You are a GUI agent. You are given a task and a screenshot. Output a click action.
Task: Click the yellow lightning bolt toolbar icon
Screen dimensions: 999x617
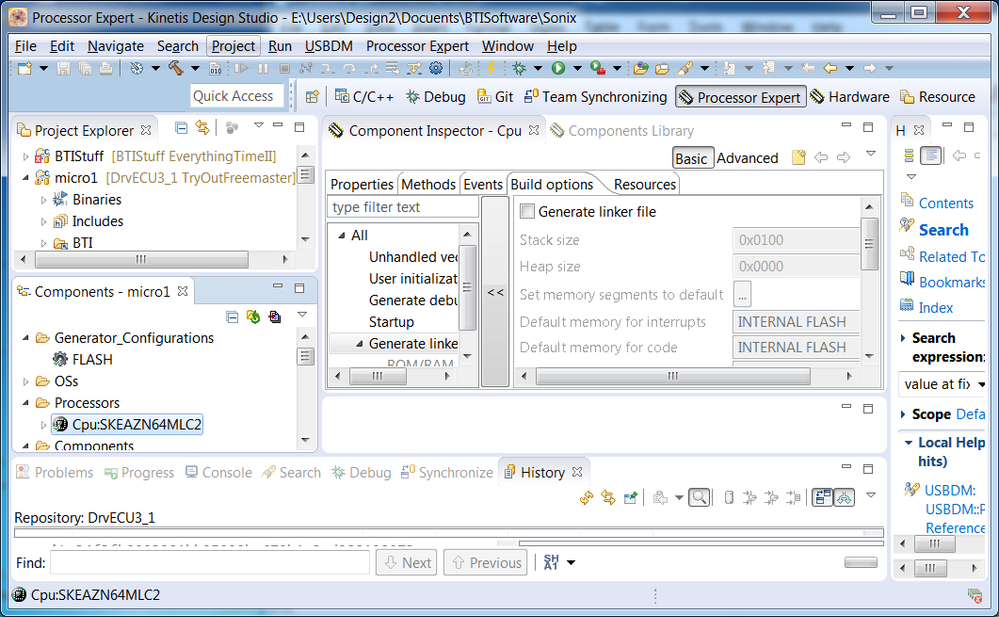pyautogui.click(x=491, y=68)
